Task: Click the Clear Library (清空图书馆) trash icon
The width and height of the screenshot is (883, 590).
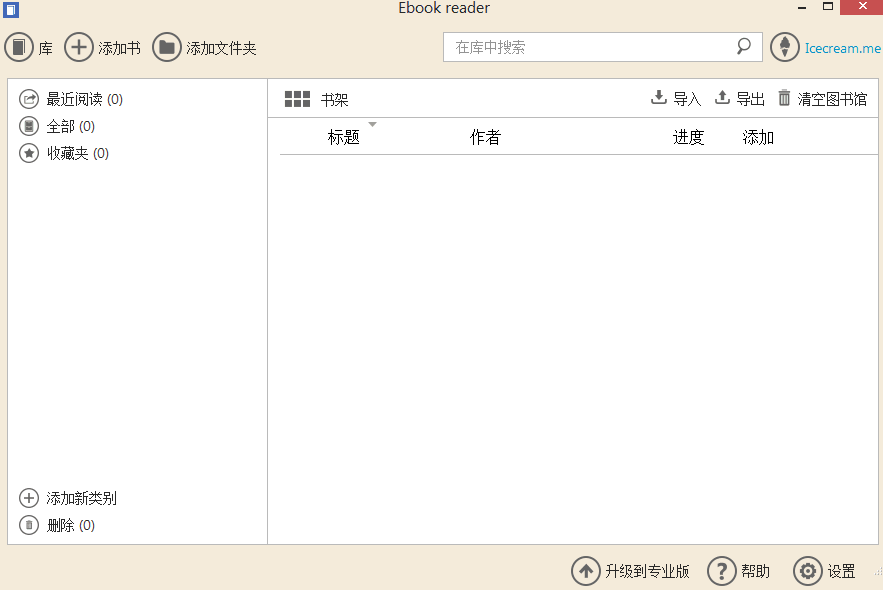Action: (x=786, y=97)
